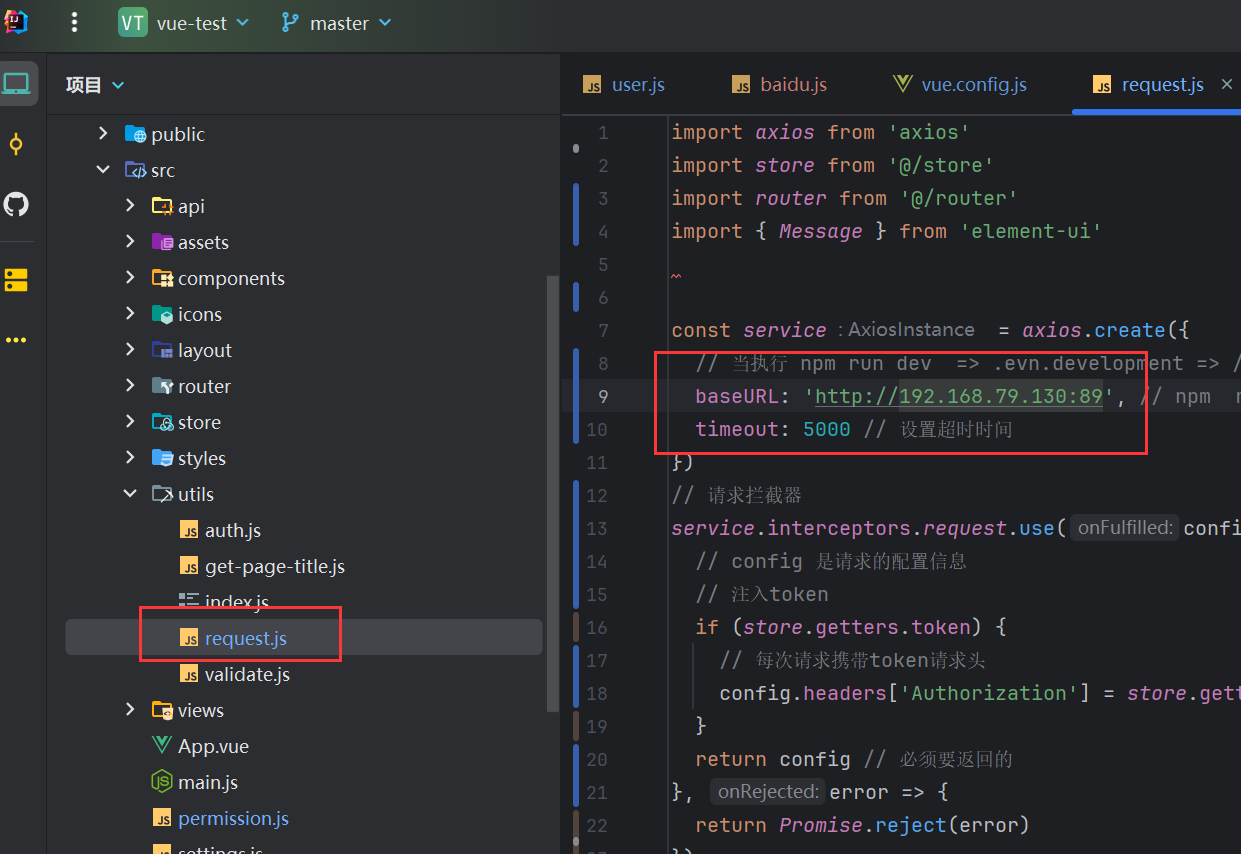This screenshot has width=1241, height=854.
Task: Expand the api folder
Action: (x=130, y=206)
